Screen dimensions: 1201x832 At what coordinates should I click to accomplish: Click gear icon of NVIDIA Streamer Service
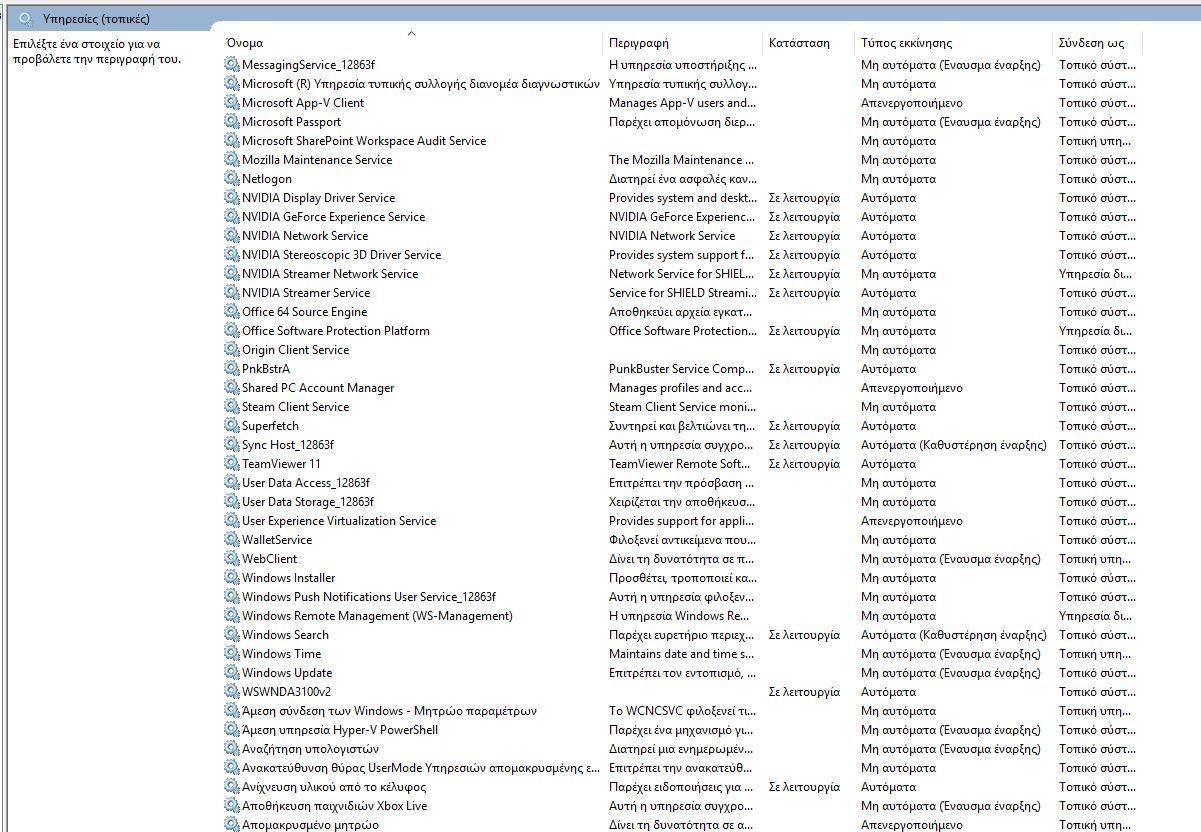[x=232, y=293]
